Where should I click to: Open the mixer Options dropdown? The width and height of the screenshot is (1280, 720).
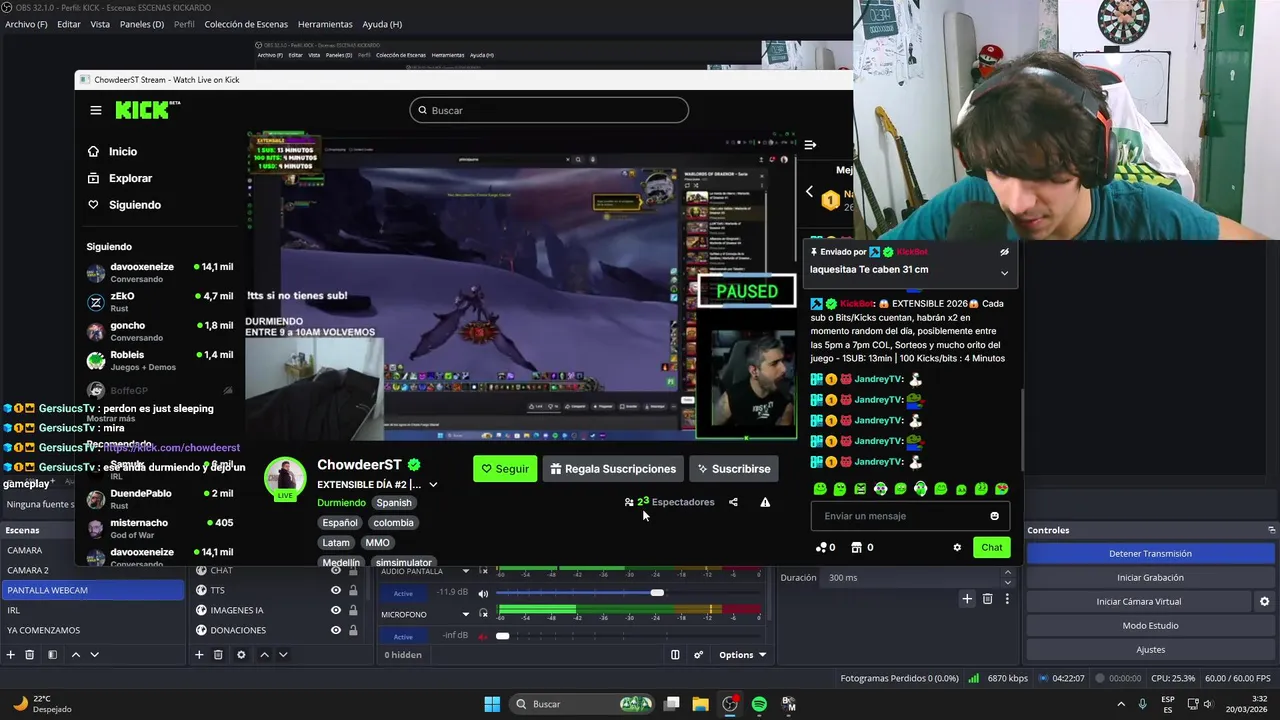(742, 655)
